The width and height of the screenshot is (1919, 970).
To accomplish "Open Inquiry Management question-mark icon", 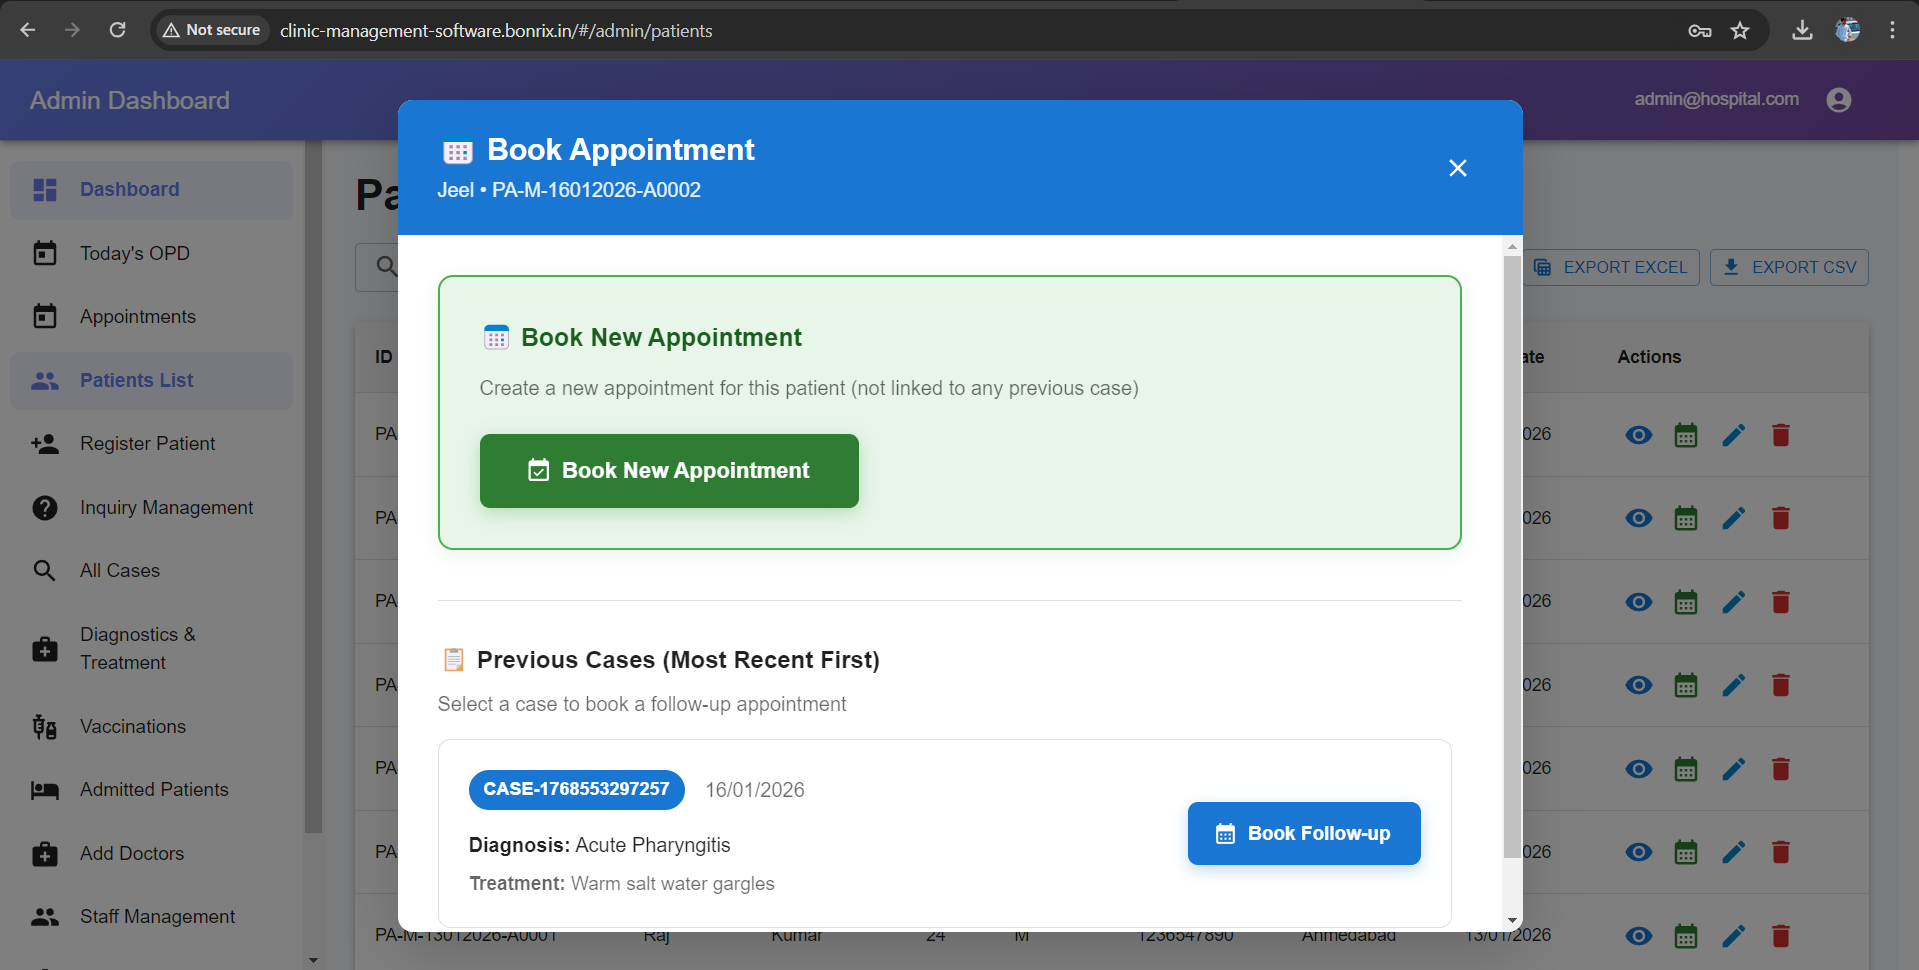I will pos(45,508).
